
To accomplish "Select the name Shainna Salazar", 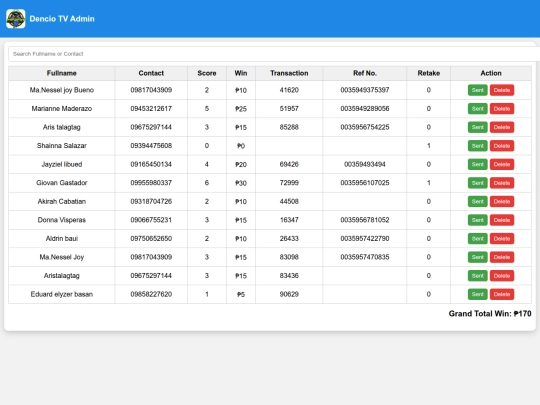I will coord(62,146).
